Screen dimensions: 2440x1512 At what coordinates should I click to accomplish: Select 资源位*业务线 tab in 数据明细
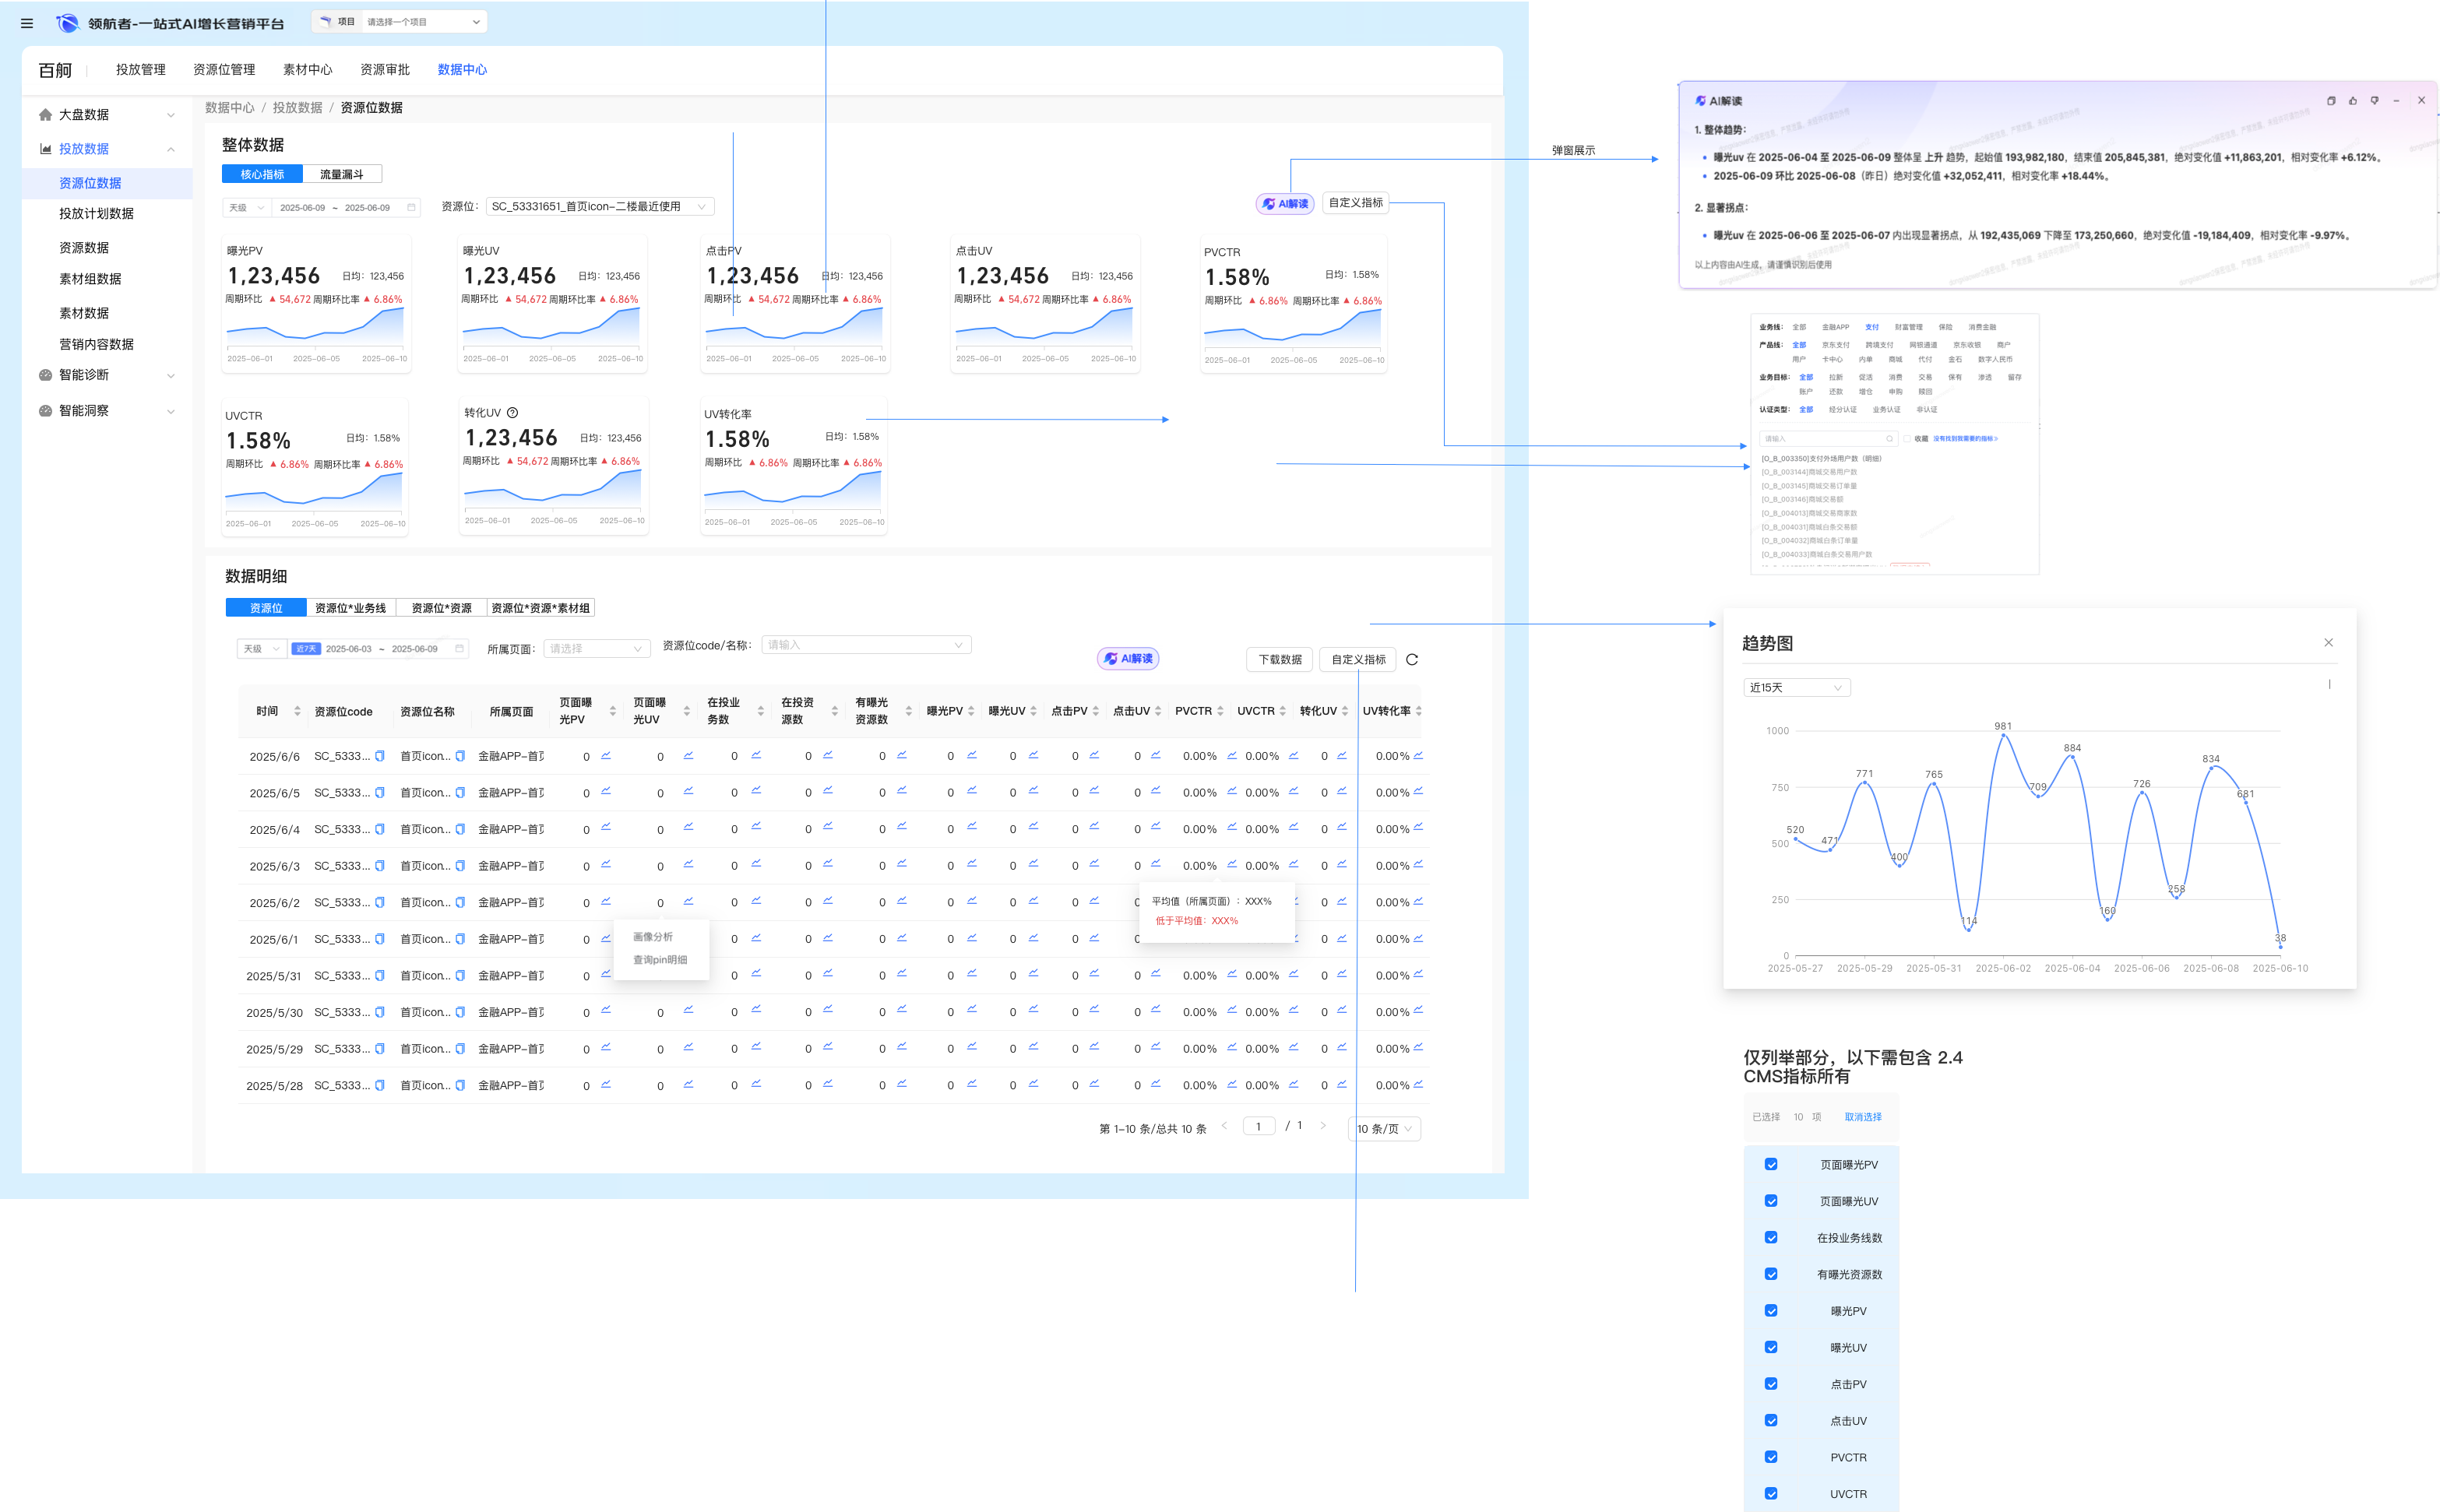350,608
